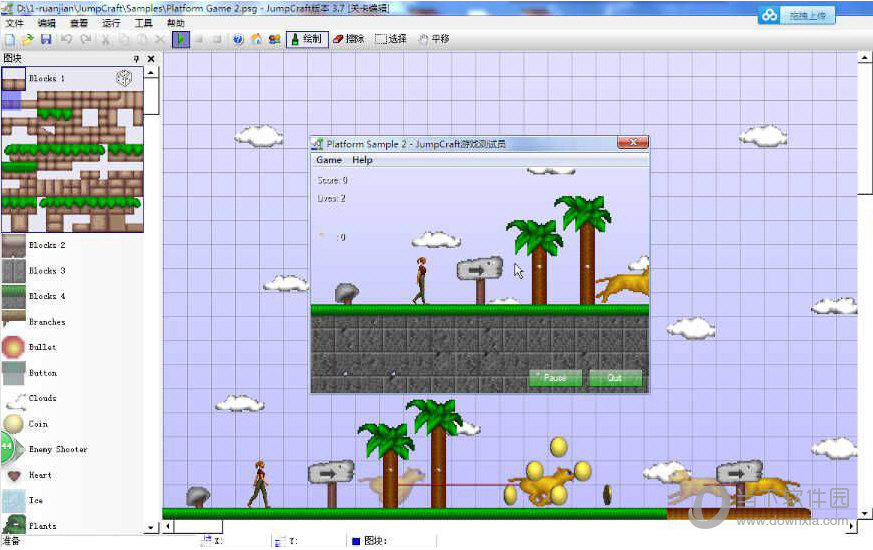The width and height of the screenshot is (873, 550).
Task: Run the game with the green play icon
Action: (x=181, y=40)
